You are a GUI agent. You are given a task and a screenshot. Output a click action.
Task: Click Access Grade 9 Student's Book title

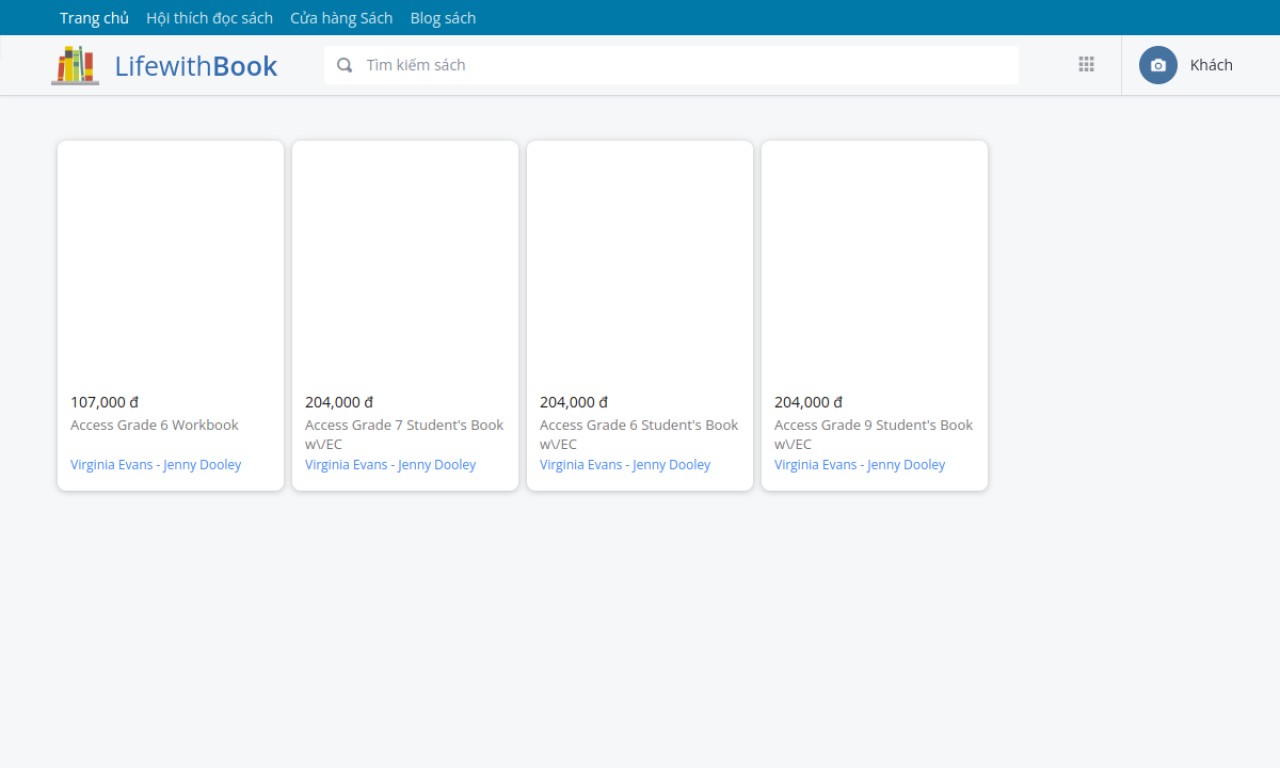pyautogui.click(x=873, y=434)
